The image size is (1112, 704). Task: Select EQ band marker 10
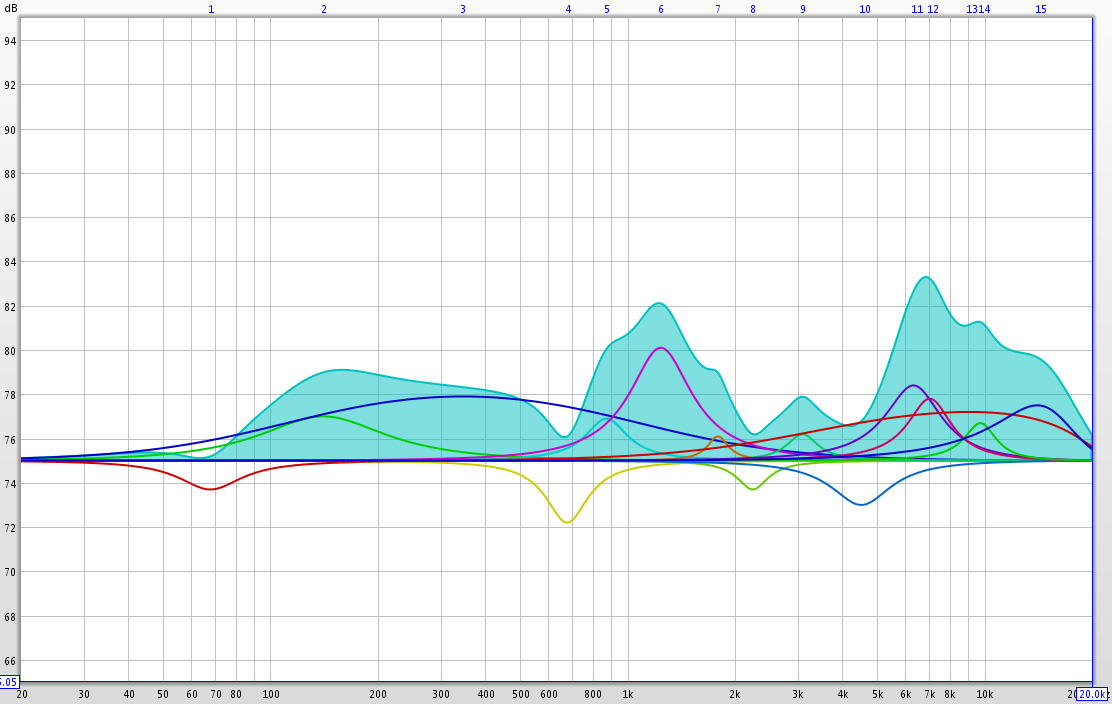pyautogui.click(x=864, y=10)
